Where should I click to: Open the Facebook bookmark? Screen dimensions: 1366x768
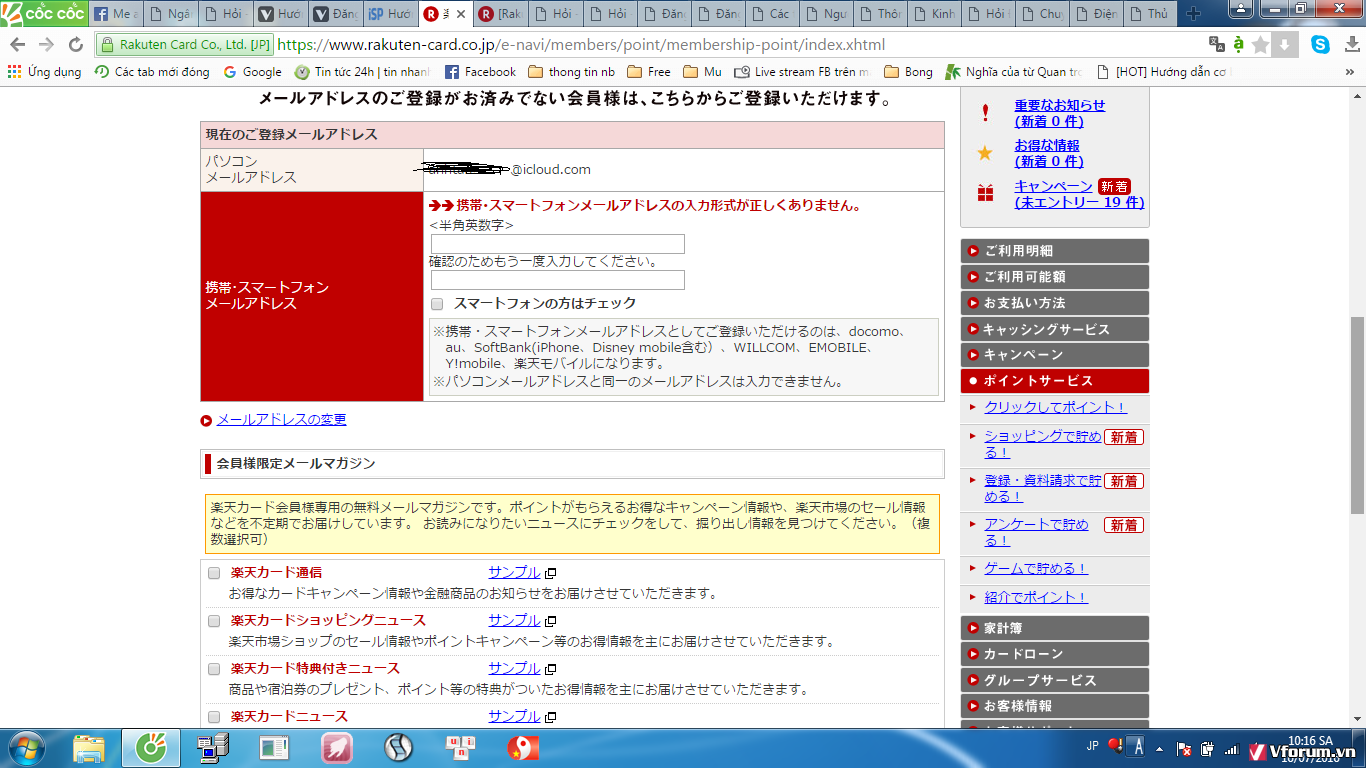[x=480, y=72]
